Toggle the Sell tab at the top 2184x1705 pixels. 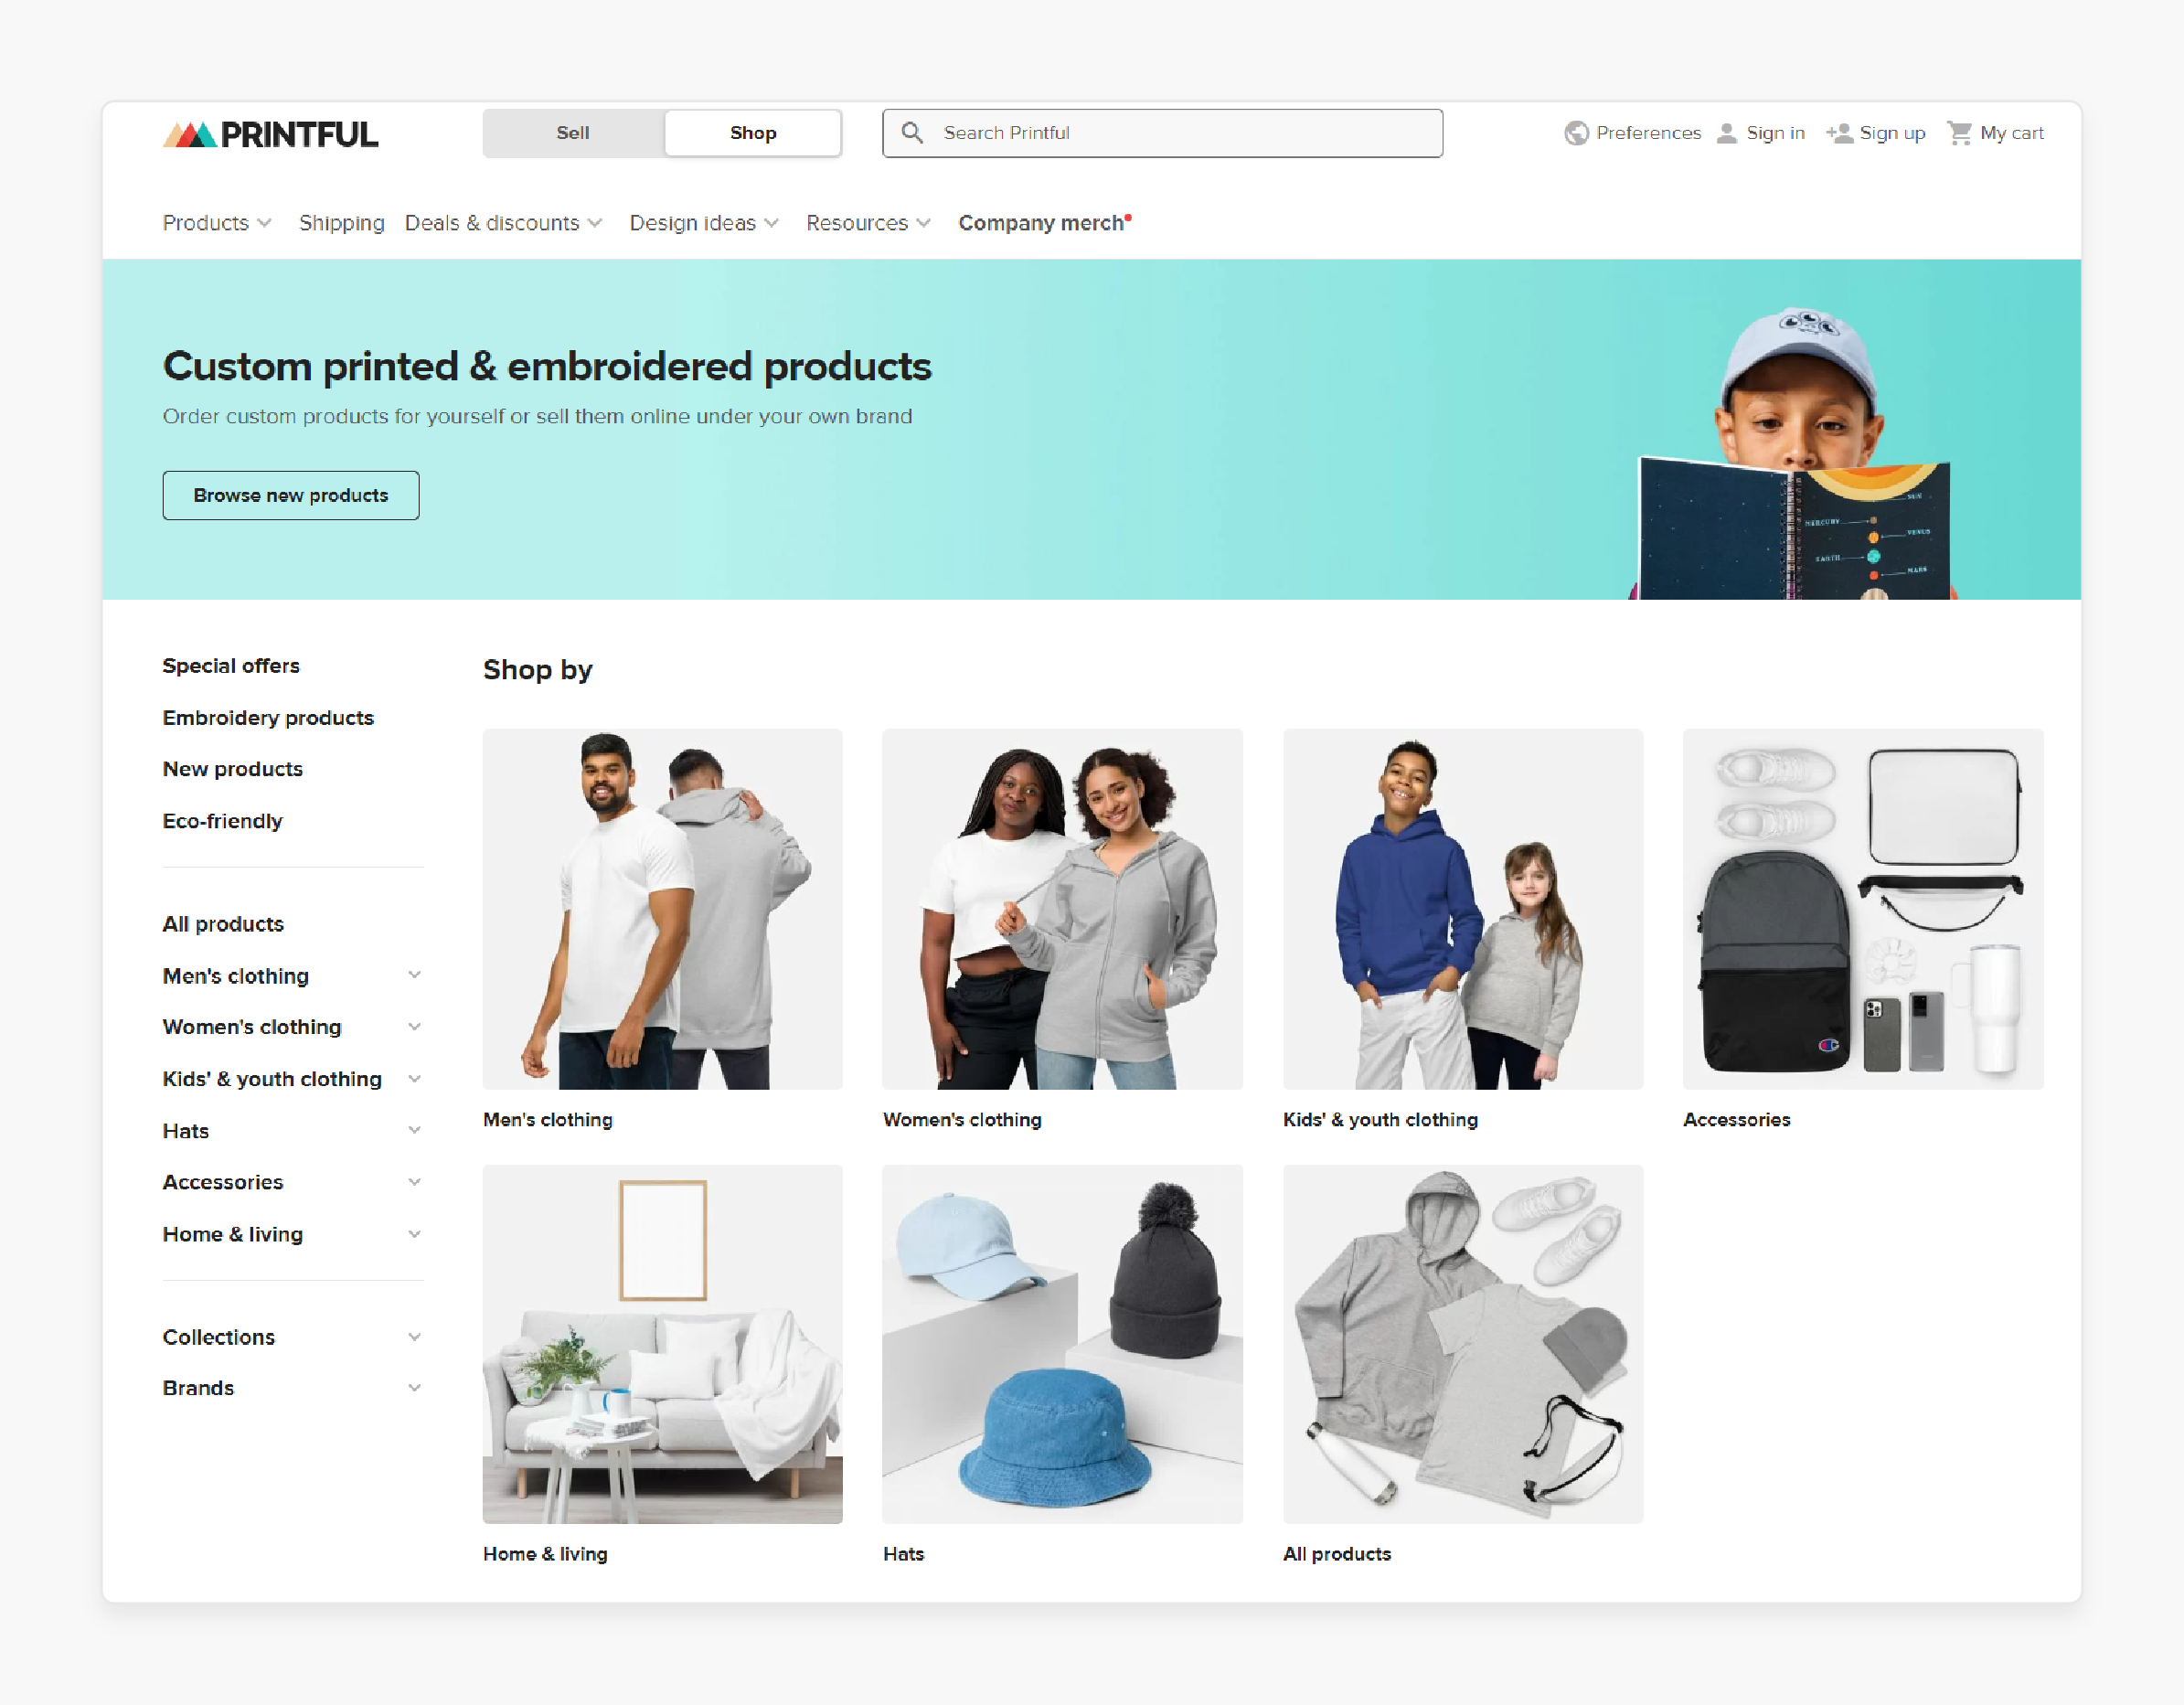[x=570, y=133]
